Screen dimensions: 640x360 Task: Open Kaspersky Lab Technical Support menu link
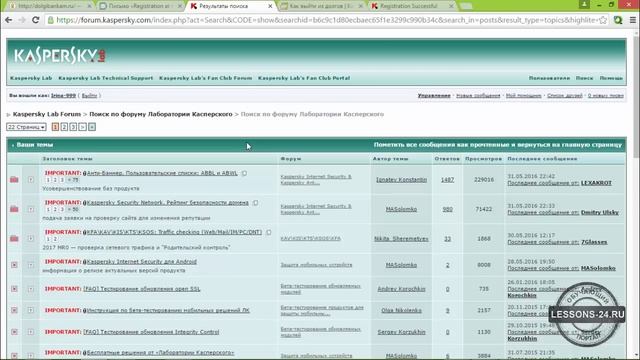(x=105, y=78)
